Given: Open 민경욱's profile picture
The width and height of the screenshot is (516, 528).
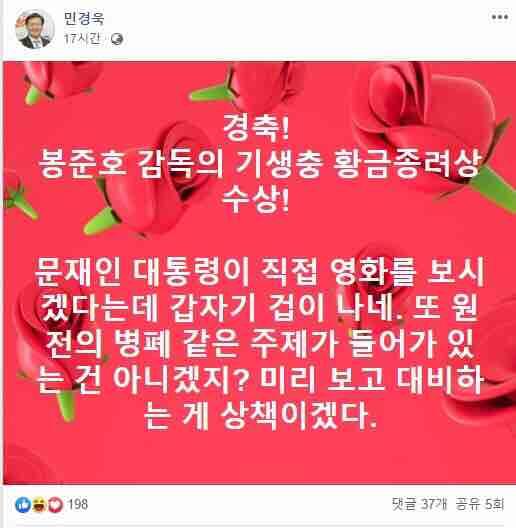Looking at the screenshot, I should click(x=35, y=29).
